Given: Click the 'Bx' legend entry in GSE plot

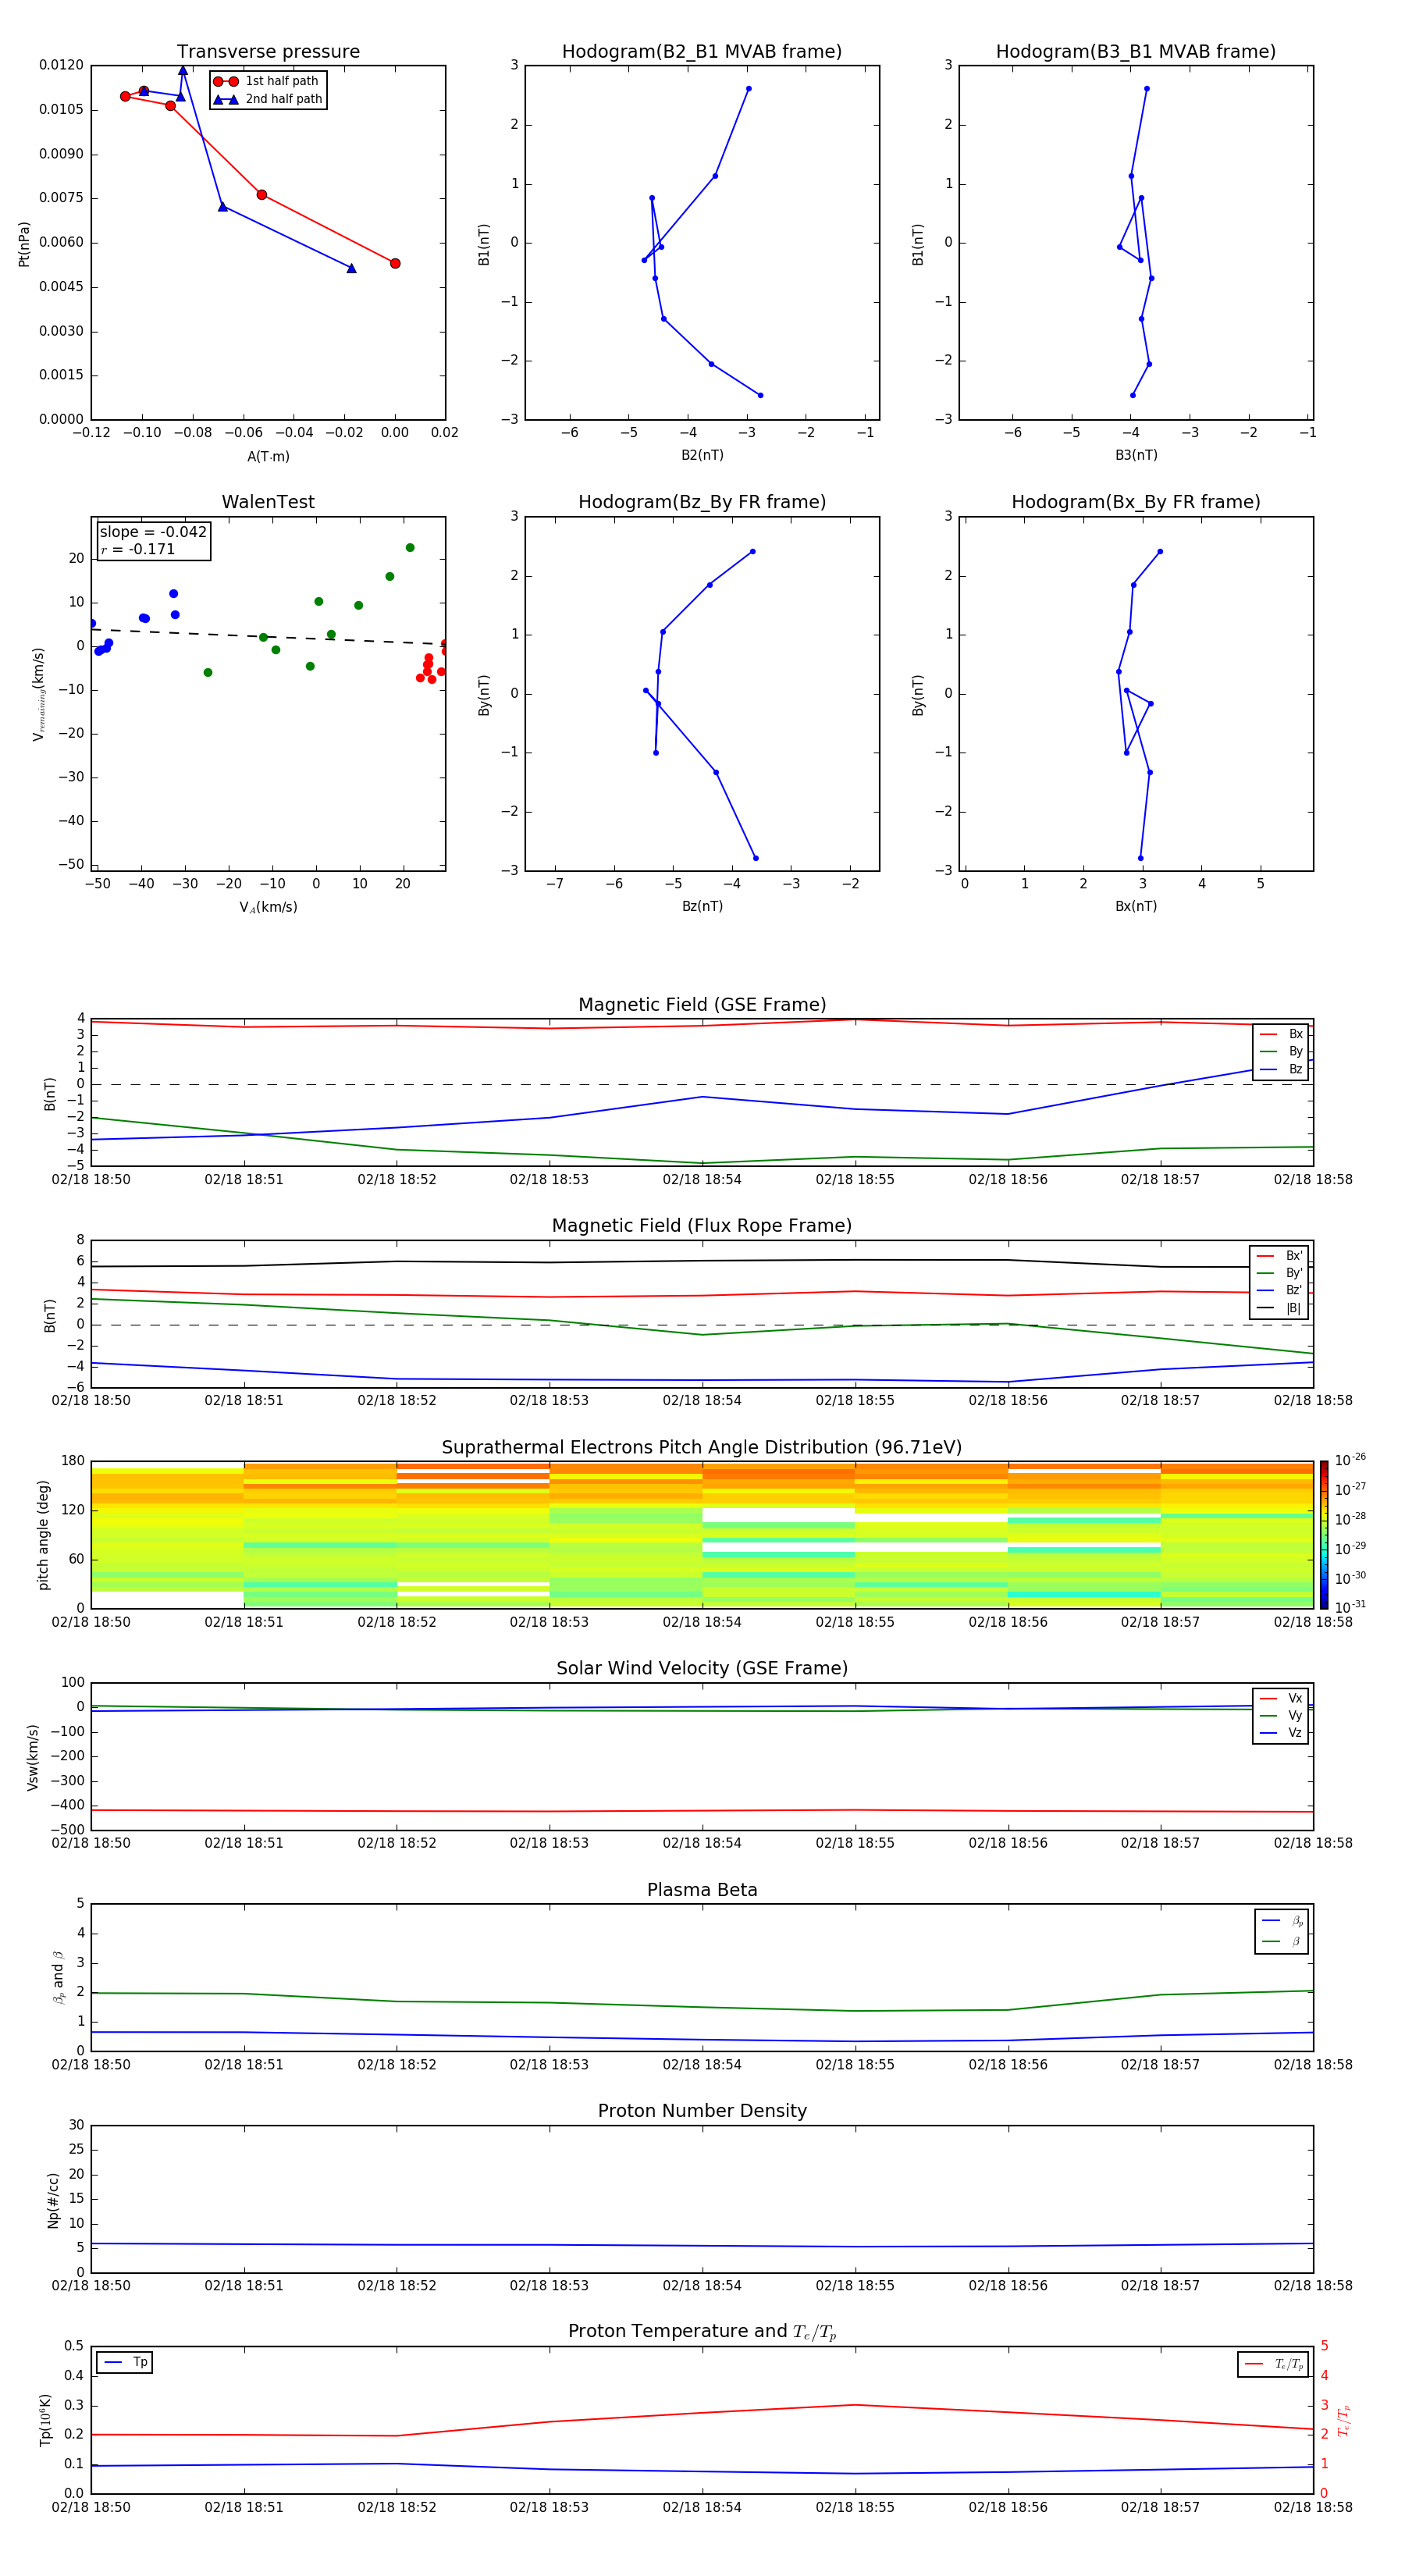Looking at the screenshot, I should (x=1281, y=1034).
